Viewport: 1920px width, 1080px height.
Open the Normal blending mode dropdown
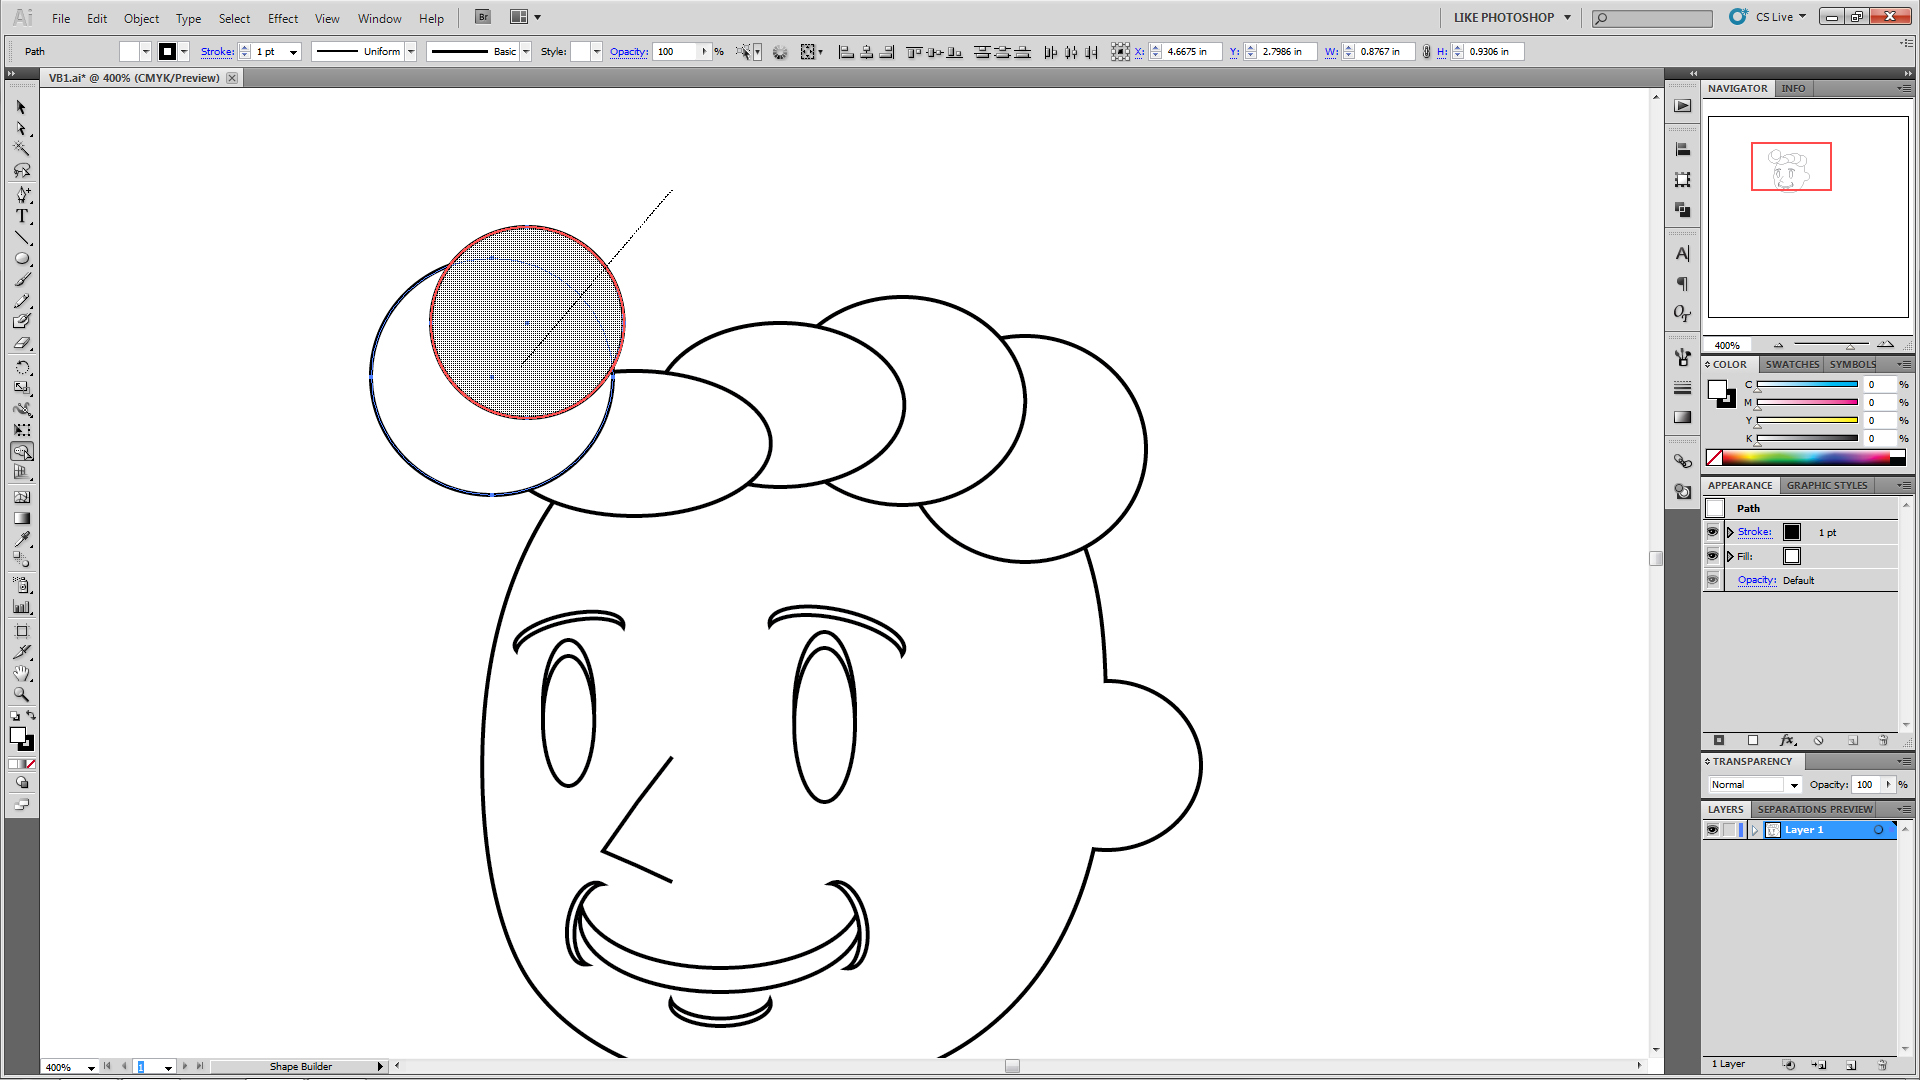tap(1794, 785)
